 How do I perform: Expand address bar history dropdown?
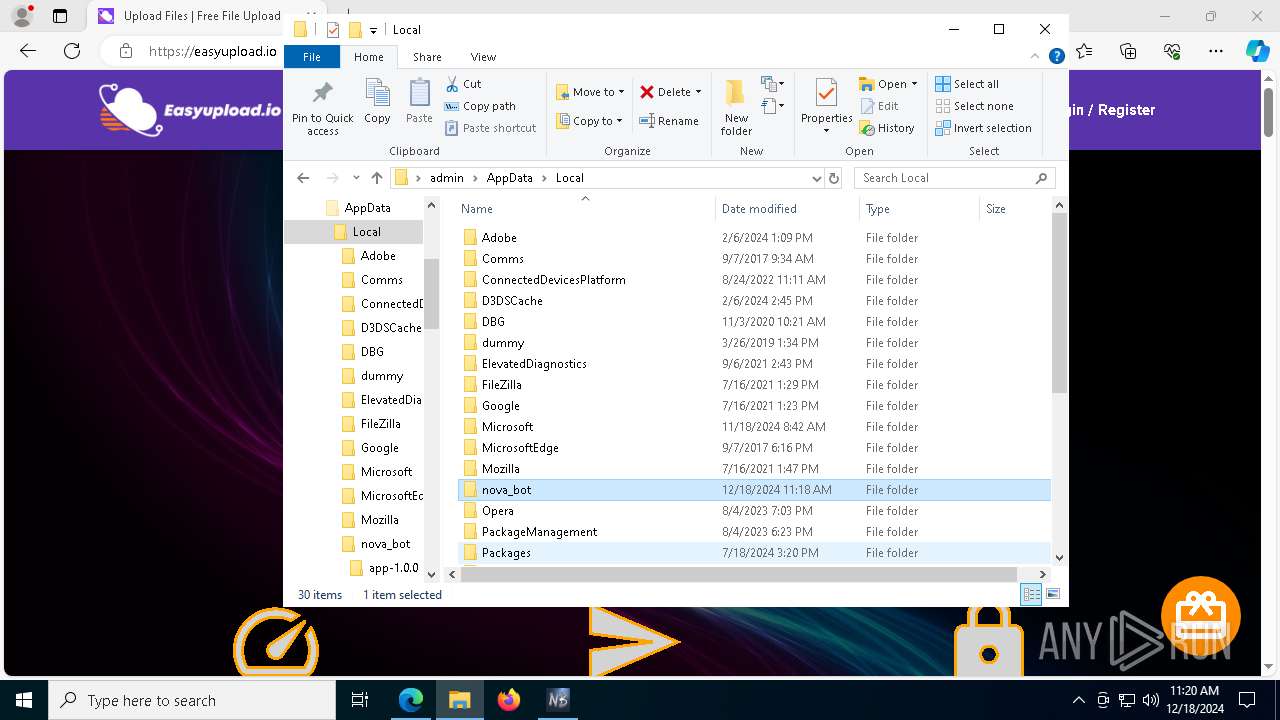point(817,178)
